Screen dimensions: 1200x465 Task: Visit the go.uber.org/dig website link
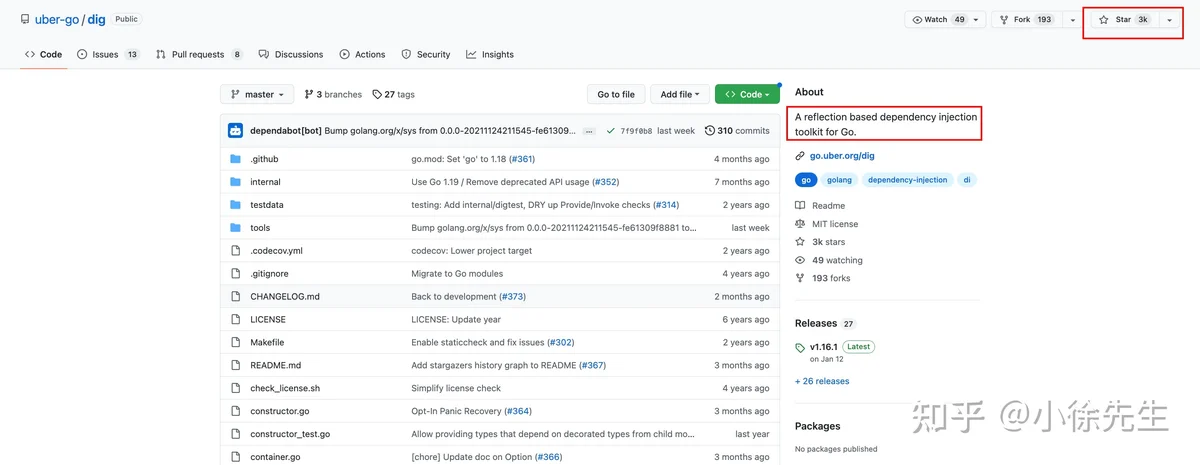pyautogui.click(x=842, y=156)
